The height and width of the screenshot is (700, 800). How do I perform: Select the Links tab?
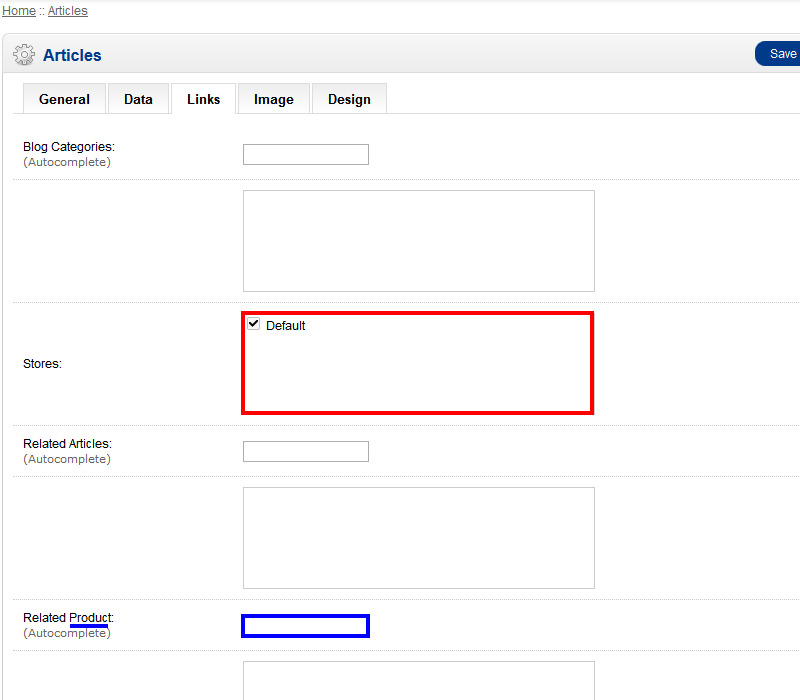click(203, 99)
